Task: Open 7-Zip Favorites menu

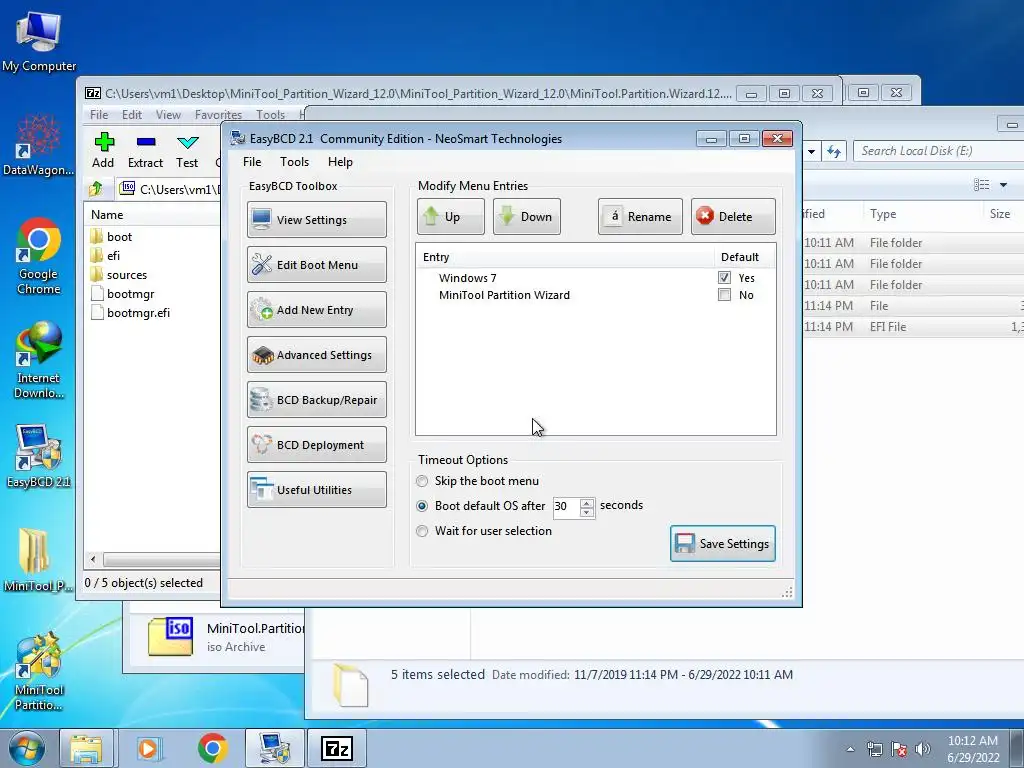Action: (x=218, y=114)
